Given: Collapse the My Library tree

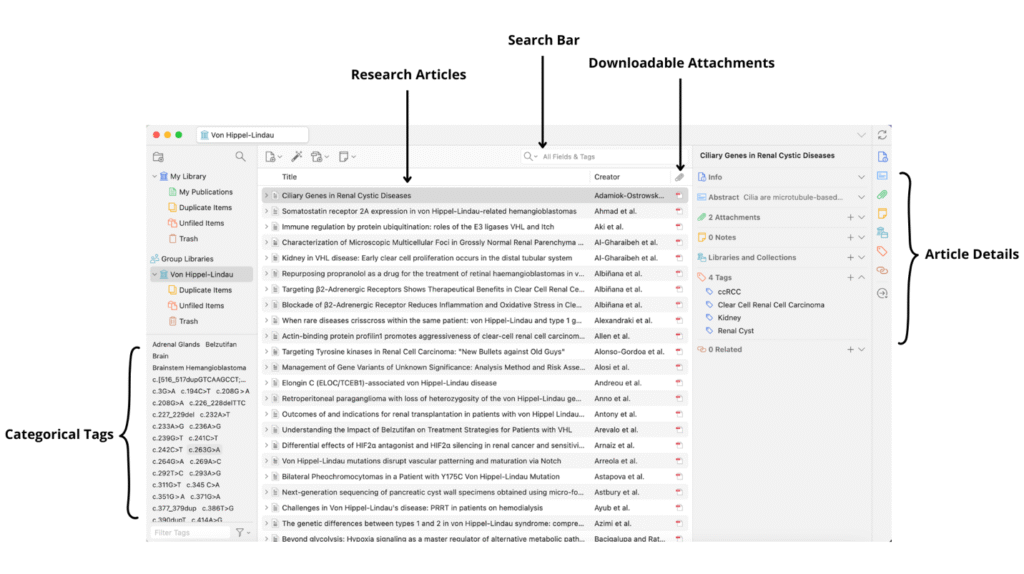Looking at the screenshot, I should pos(153,176).
